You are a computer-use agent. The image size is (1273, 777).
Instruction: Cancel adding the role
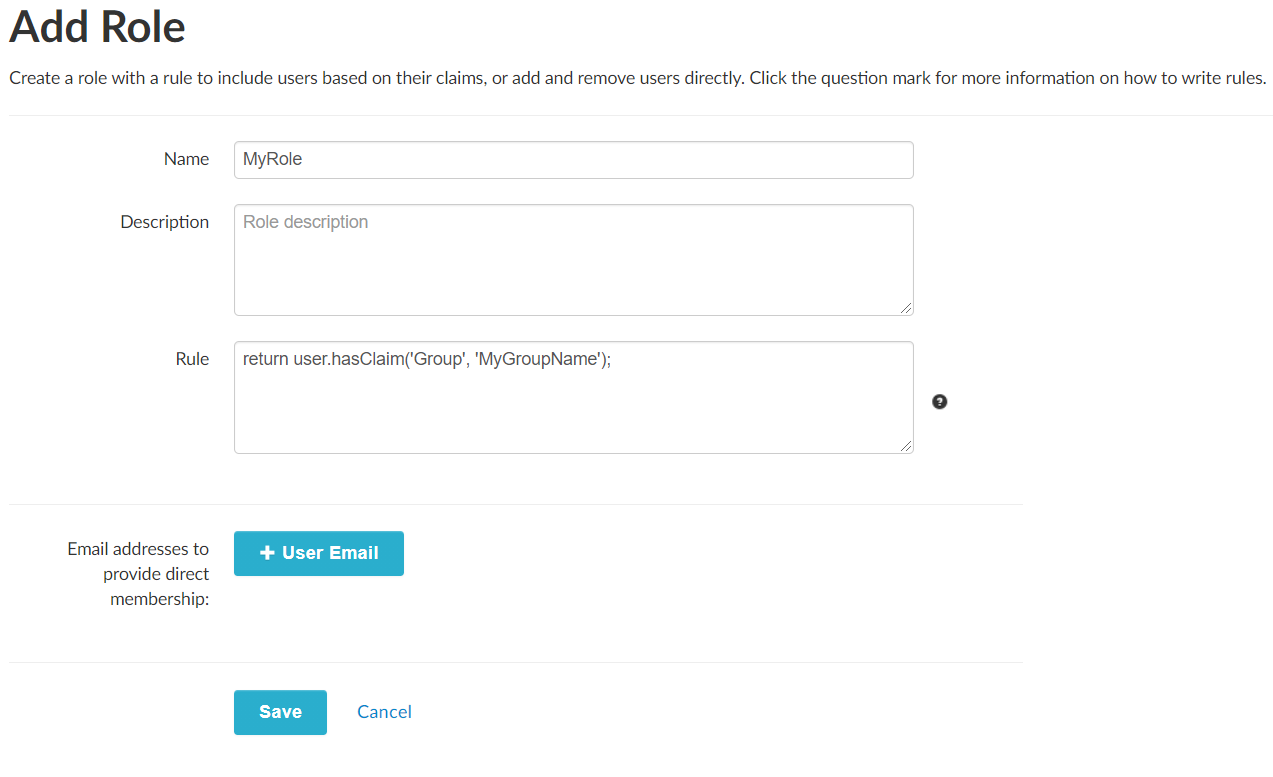(x=384, y=712)
